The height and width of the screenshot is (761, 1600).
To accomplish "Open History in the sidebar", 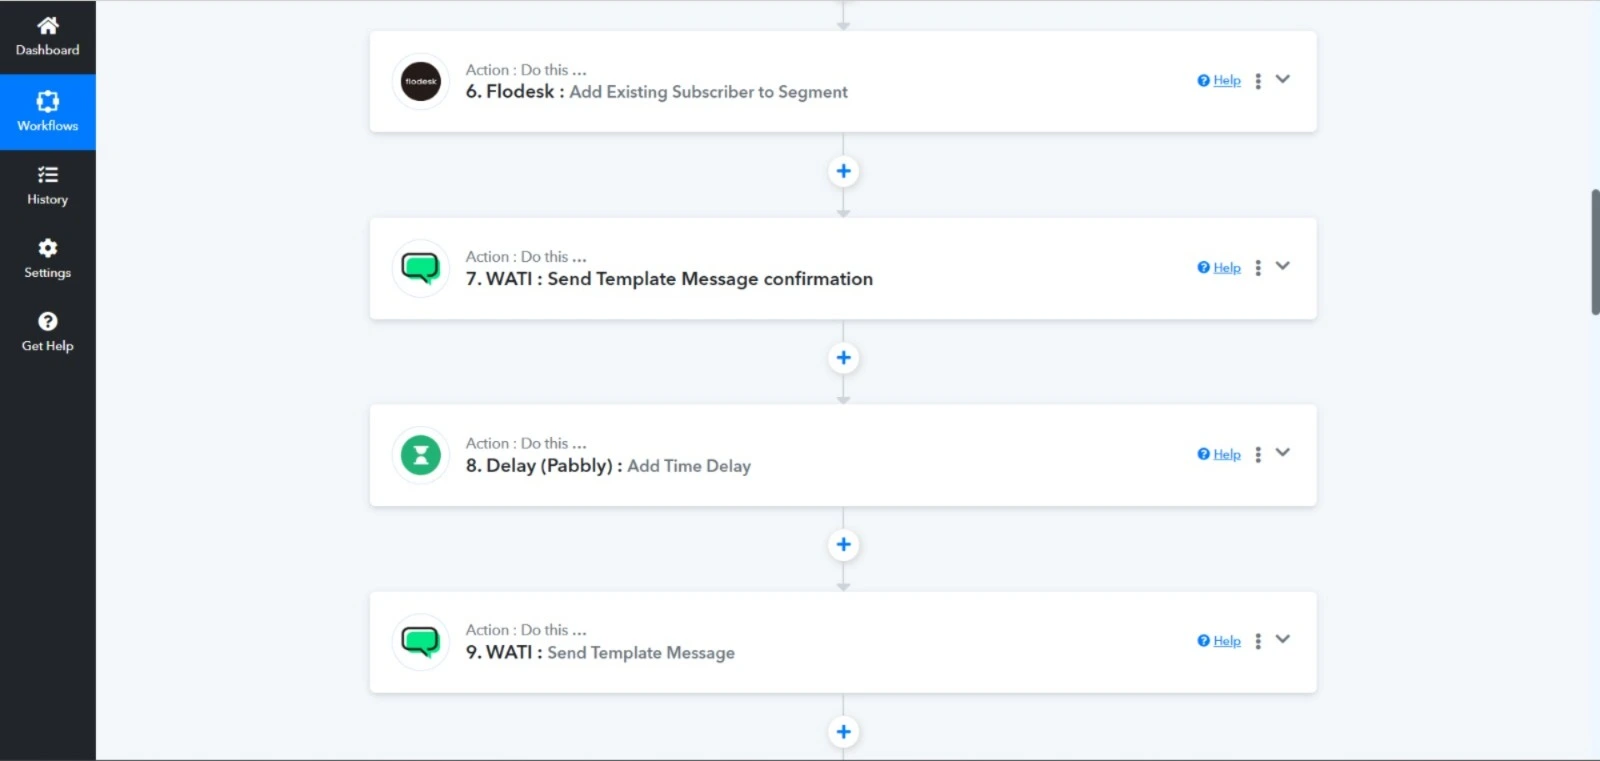I will (x=47, y=186).
